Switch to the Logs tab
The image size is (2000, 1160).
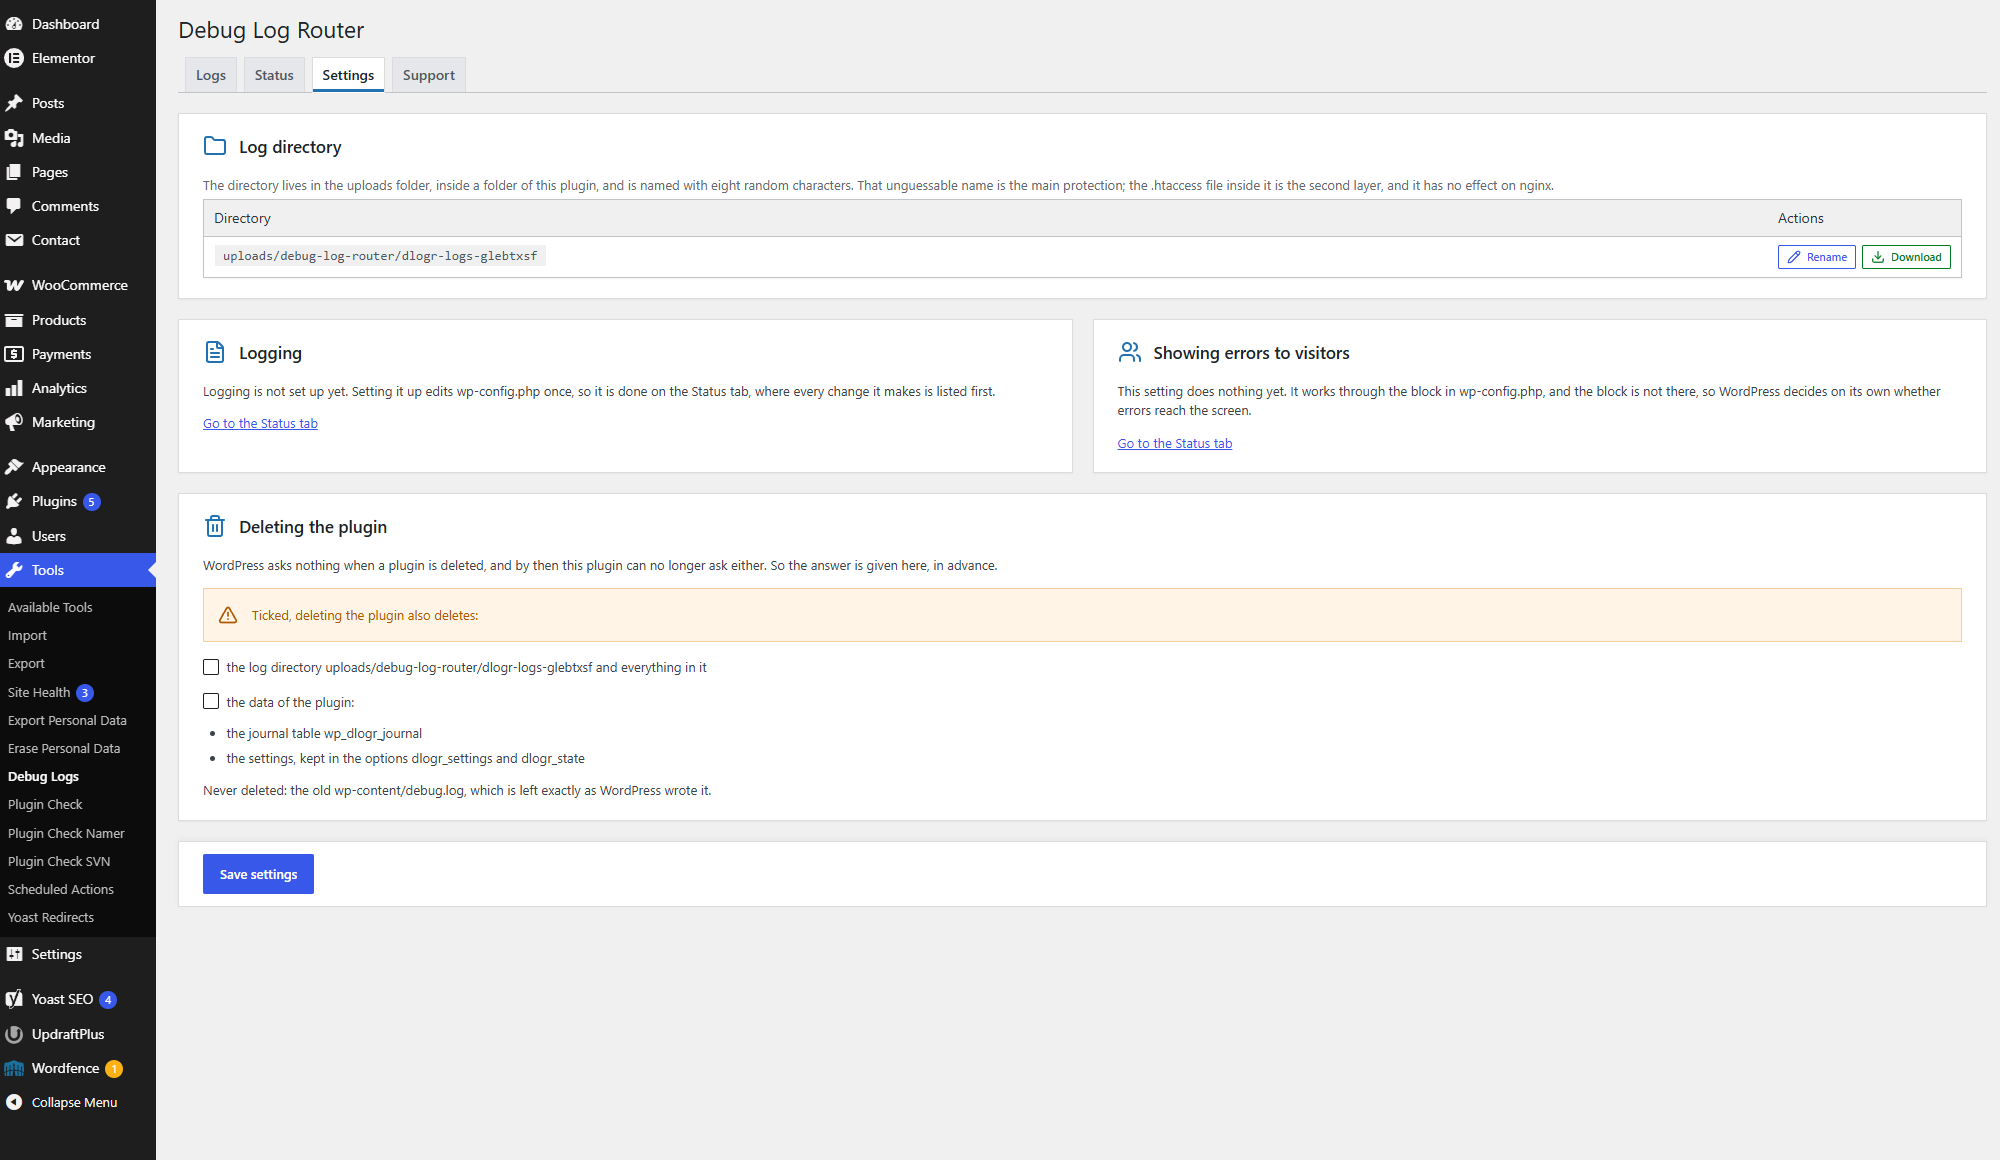[211, 75]
